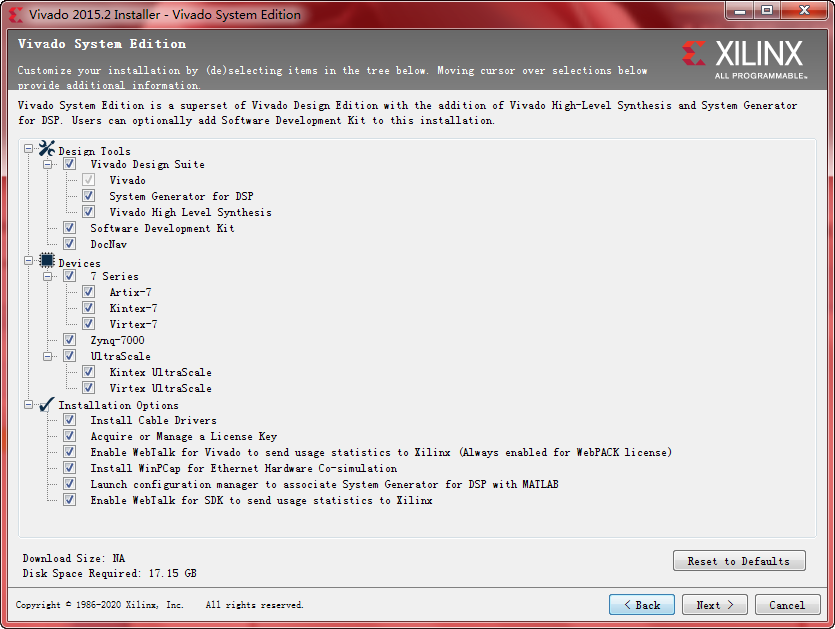The height and width of the screenshot is (629, 835).
Task: Click the Back button
Action: 642,605
